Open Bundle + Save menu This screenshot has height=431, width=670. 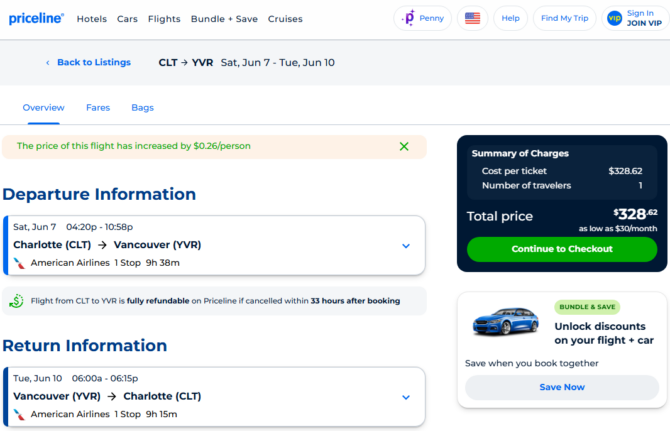[224, 19]
